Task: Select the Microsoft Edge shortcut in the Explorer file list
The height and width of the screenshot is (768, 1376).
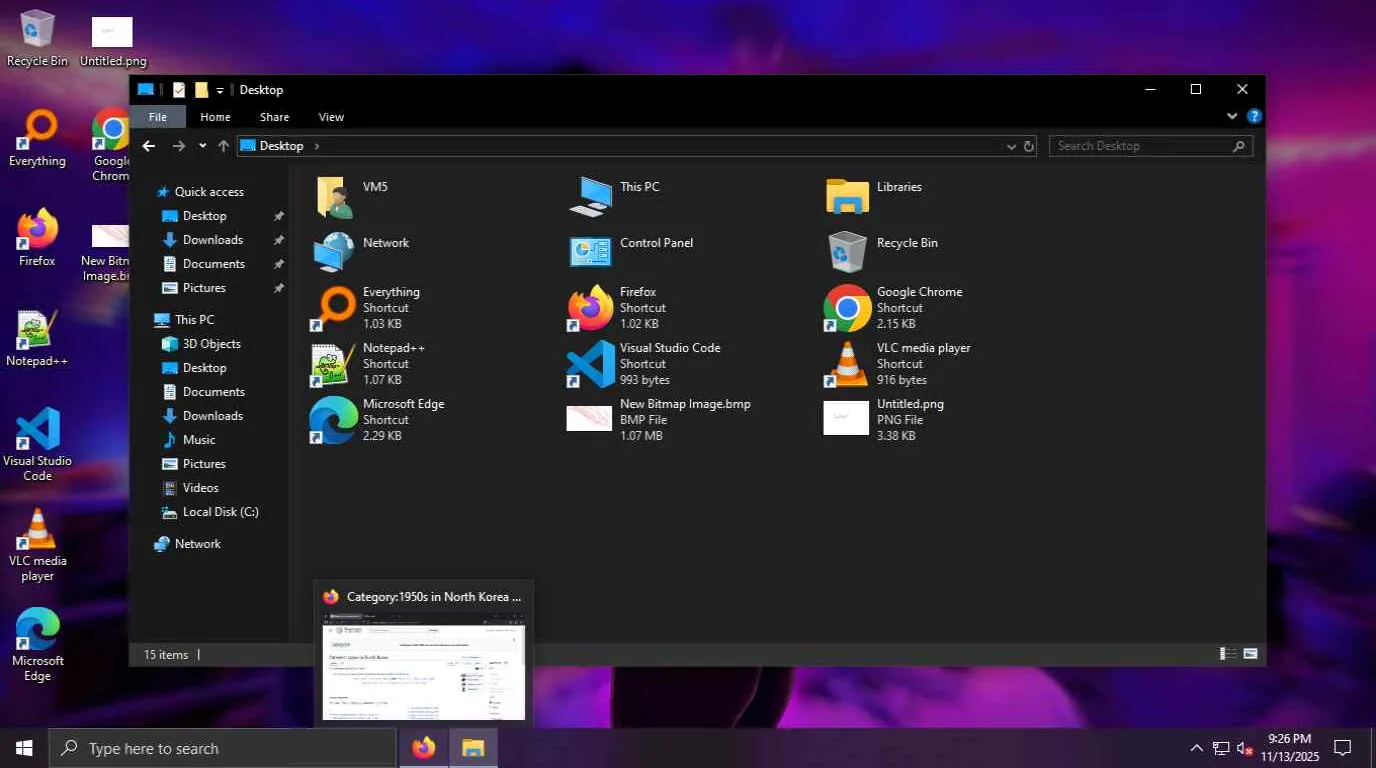Action: click(378, 420)
